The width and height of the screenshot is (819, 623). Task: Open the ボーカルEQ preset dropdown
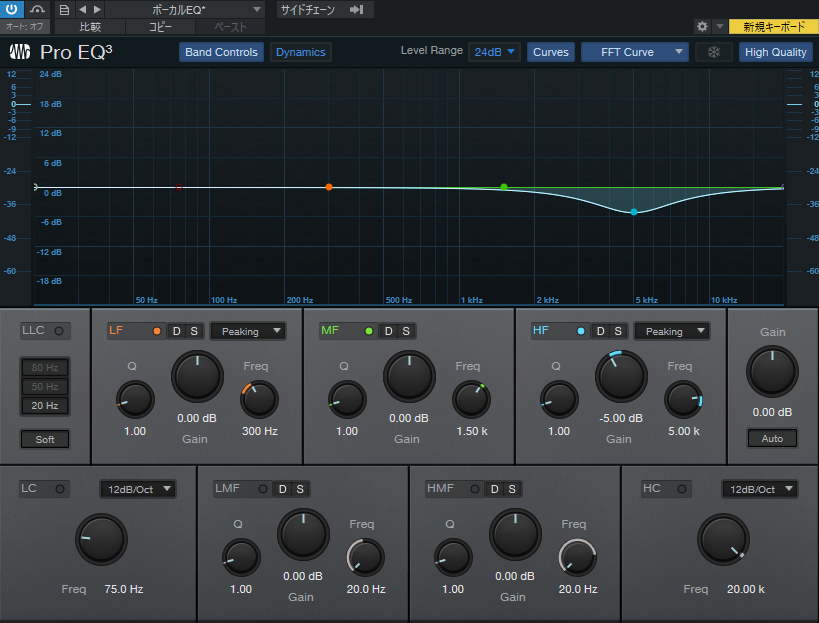[185, 9]
